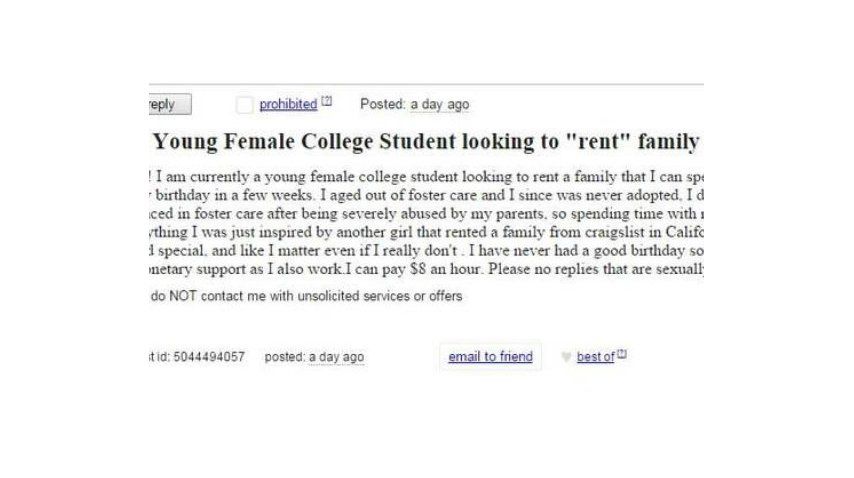Click the top 'Posted: a day ago' timestamp
854x478 pixels.
tap(414, 105)
